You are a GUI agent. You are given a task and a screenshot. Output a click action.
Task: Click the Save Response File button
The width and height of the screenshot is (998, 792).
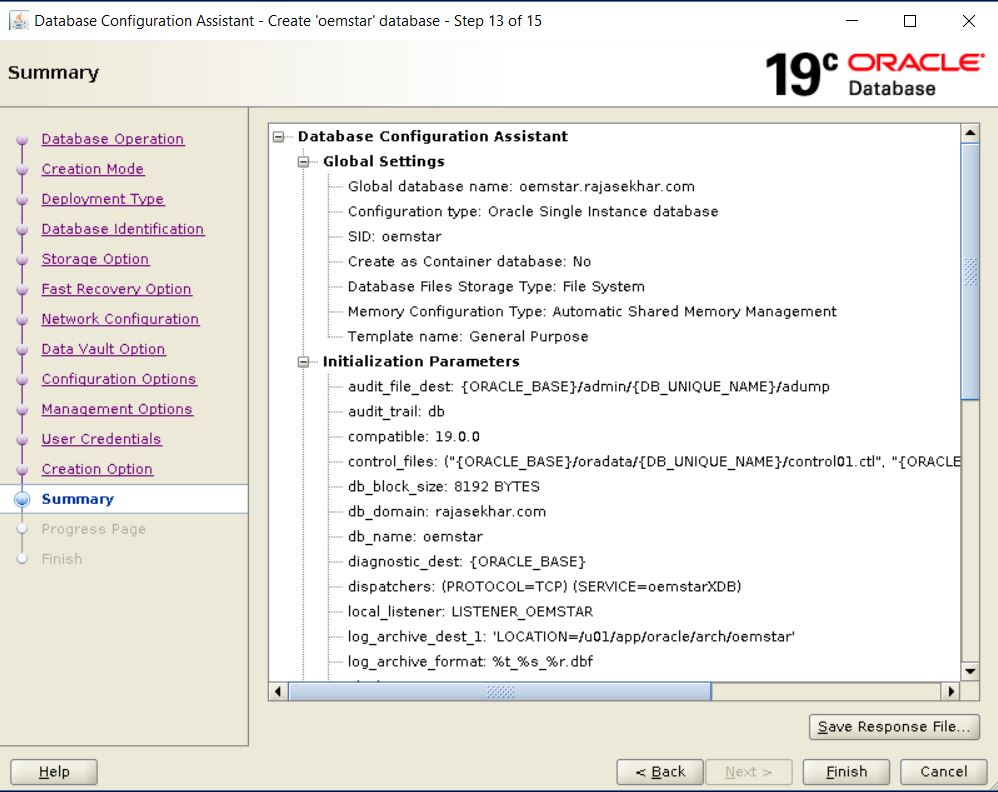click(894, 726)
